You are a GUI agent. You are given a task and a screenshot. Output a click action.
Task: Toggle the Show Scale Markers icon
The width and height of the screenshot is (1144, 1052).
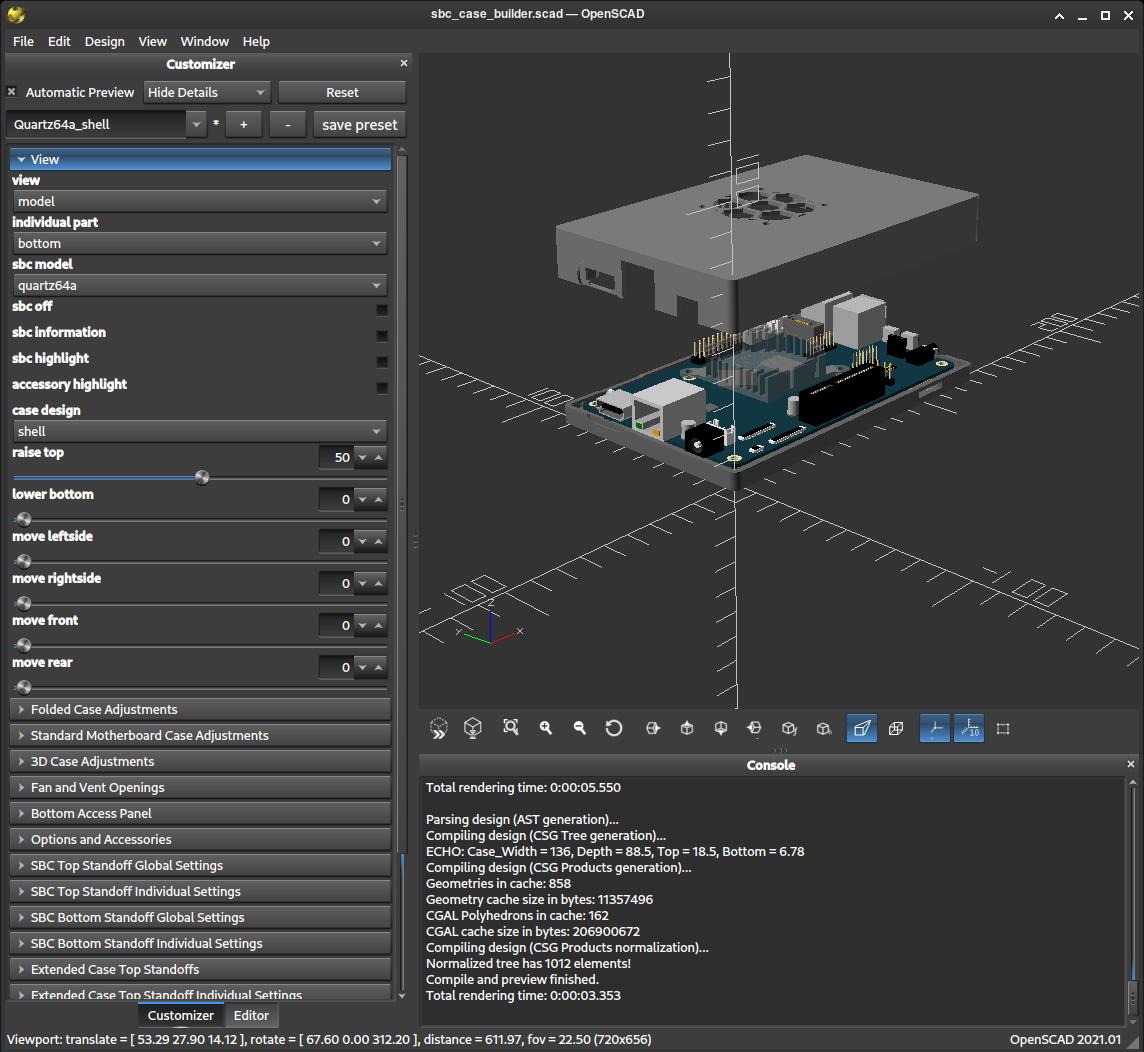968,728
